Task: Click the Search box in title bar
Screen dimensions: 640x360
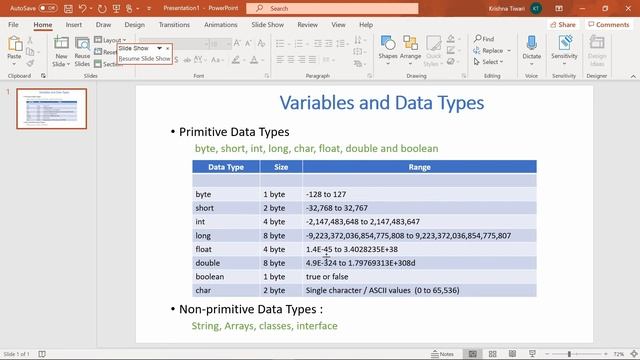Action: (x=332, y=8)
